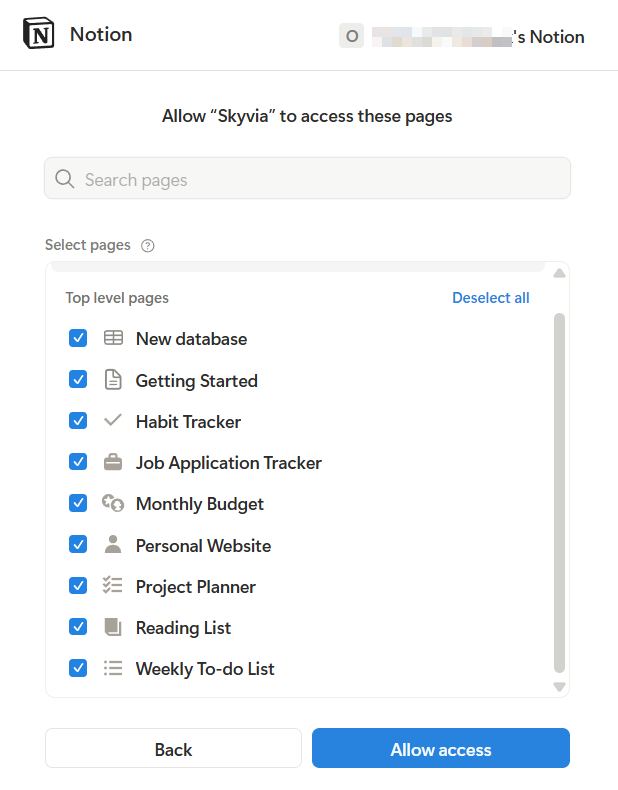Toggle the Monthly Budget checkbox
Screen dimensions: 618x790
[x=78, y=504]
